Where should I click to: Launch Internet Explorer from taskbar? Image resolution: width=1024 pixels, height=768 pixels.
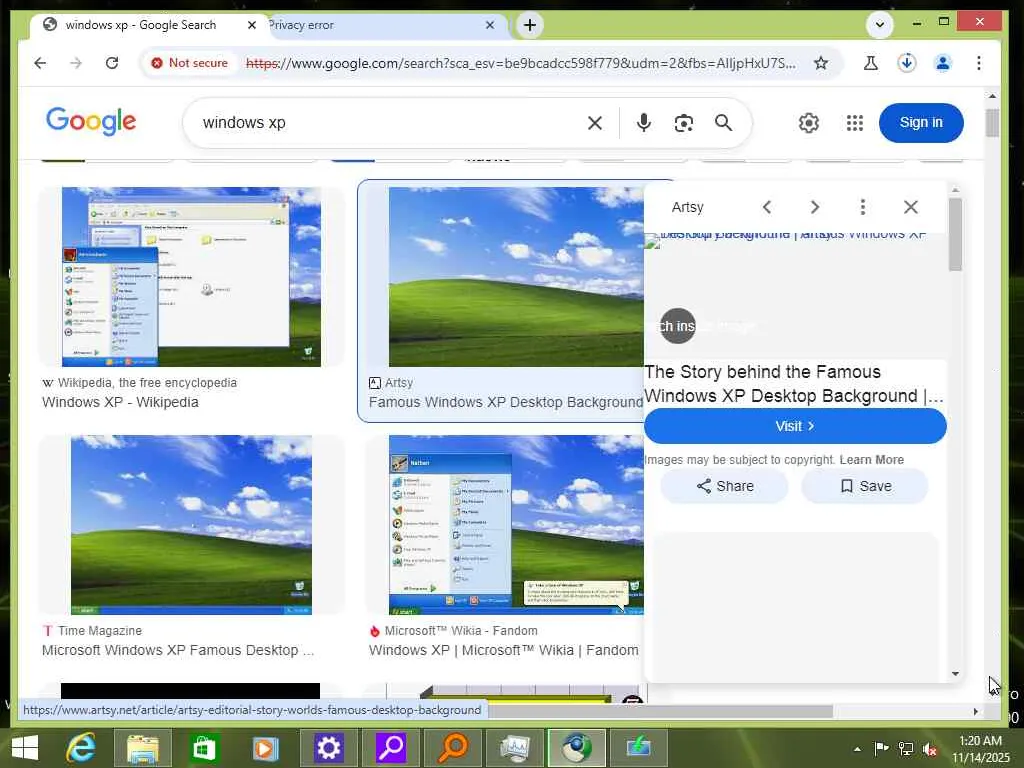[81, 748]
